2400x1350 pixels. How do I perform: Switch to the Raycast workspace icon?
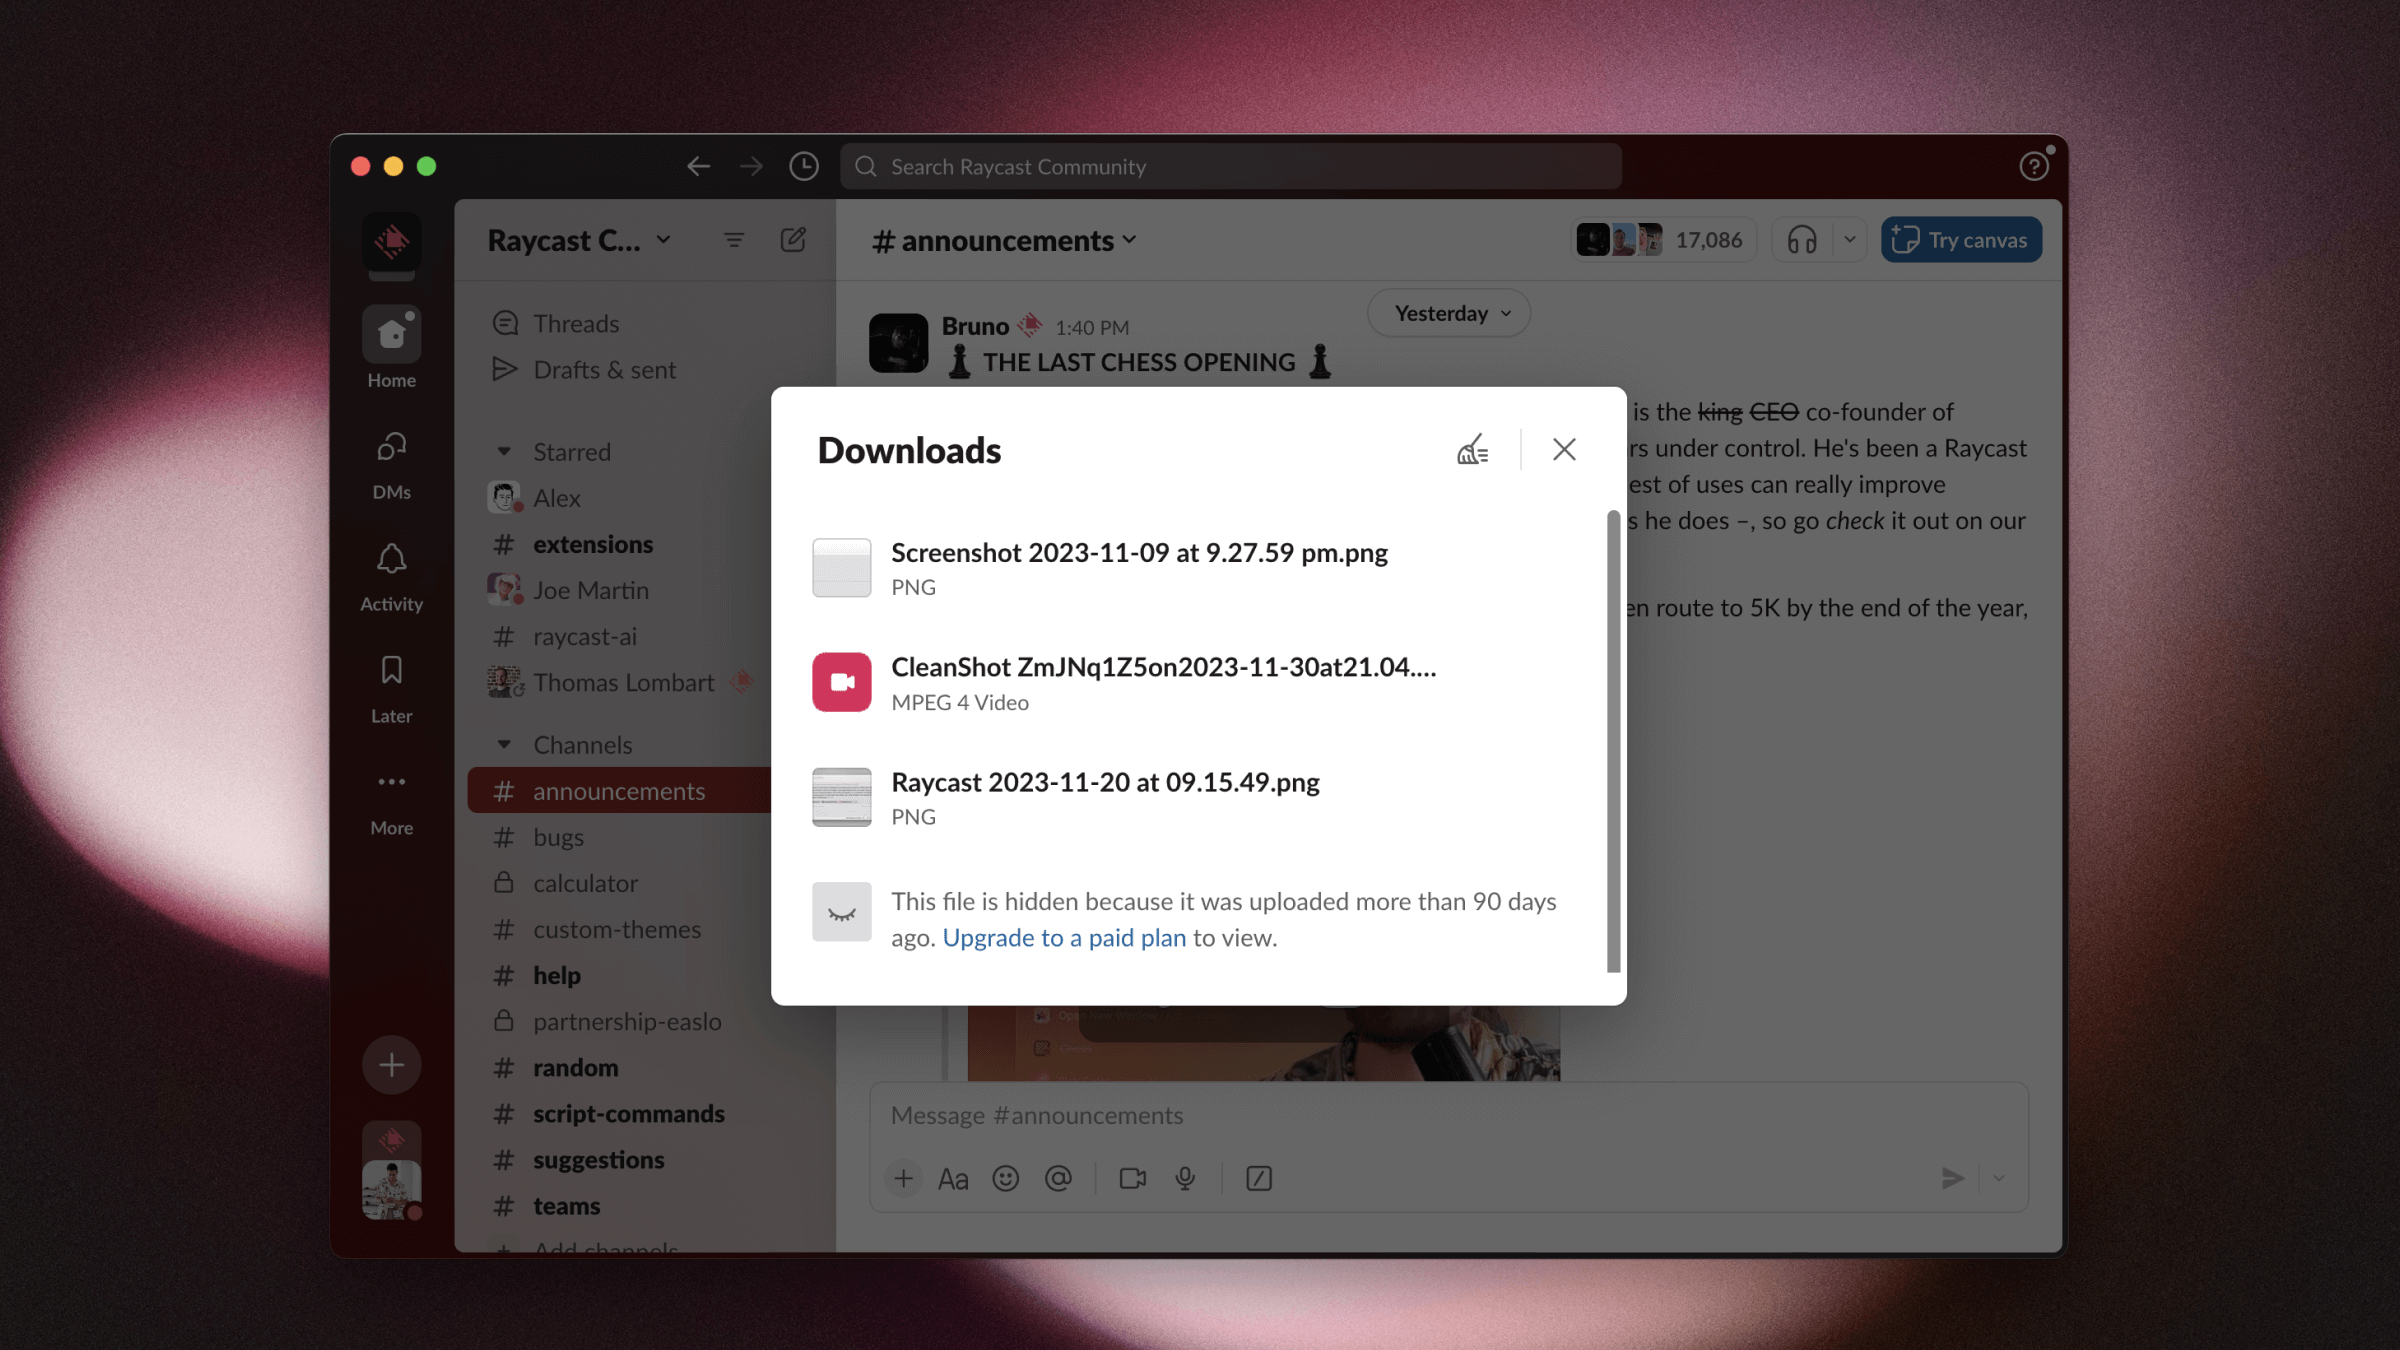(x=392, y=241)
